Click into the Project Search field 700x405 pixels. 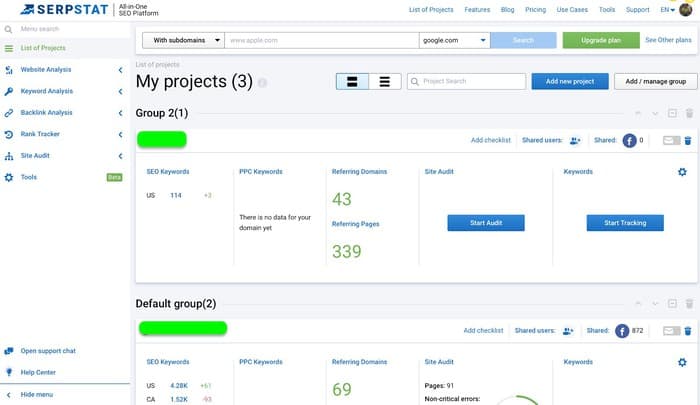(x=467, y=82)
